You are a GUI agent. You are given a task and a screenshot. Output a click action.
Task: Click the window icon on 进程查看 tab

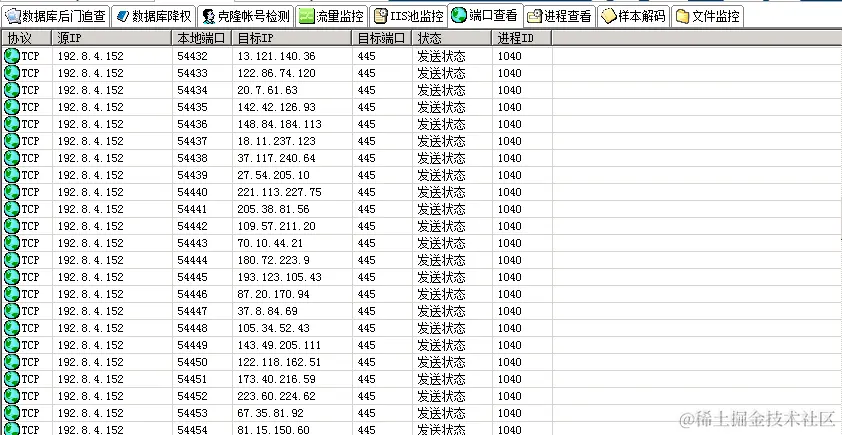535,17
